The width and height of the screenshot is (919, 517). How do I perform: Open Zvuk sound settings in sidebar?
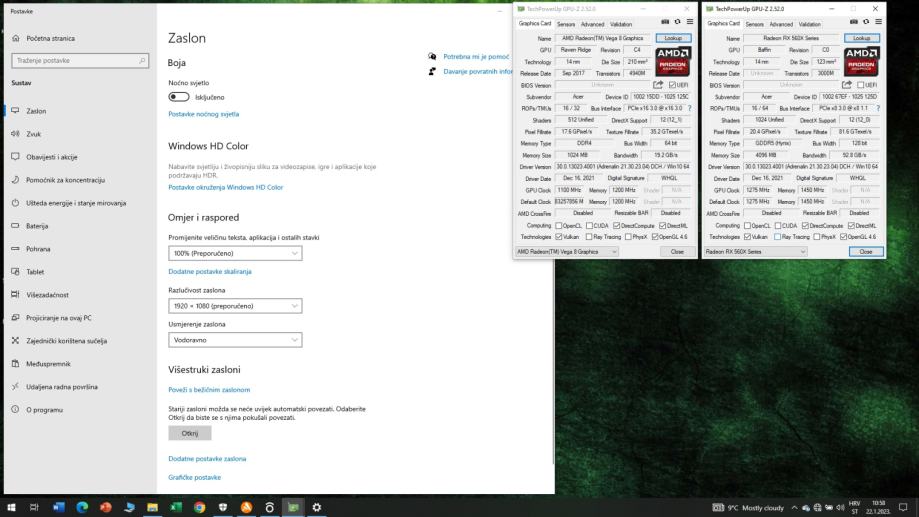pyautogui.click(x=35, y=133)
